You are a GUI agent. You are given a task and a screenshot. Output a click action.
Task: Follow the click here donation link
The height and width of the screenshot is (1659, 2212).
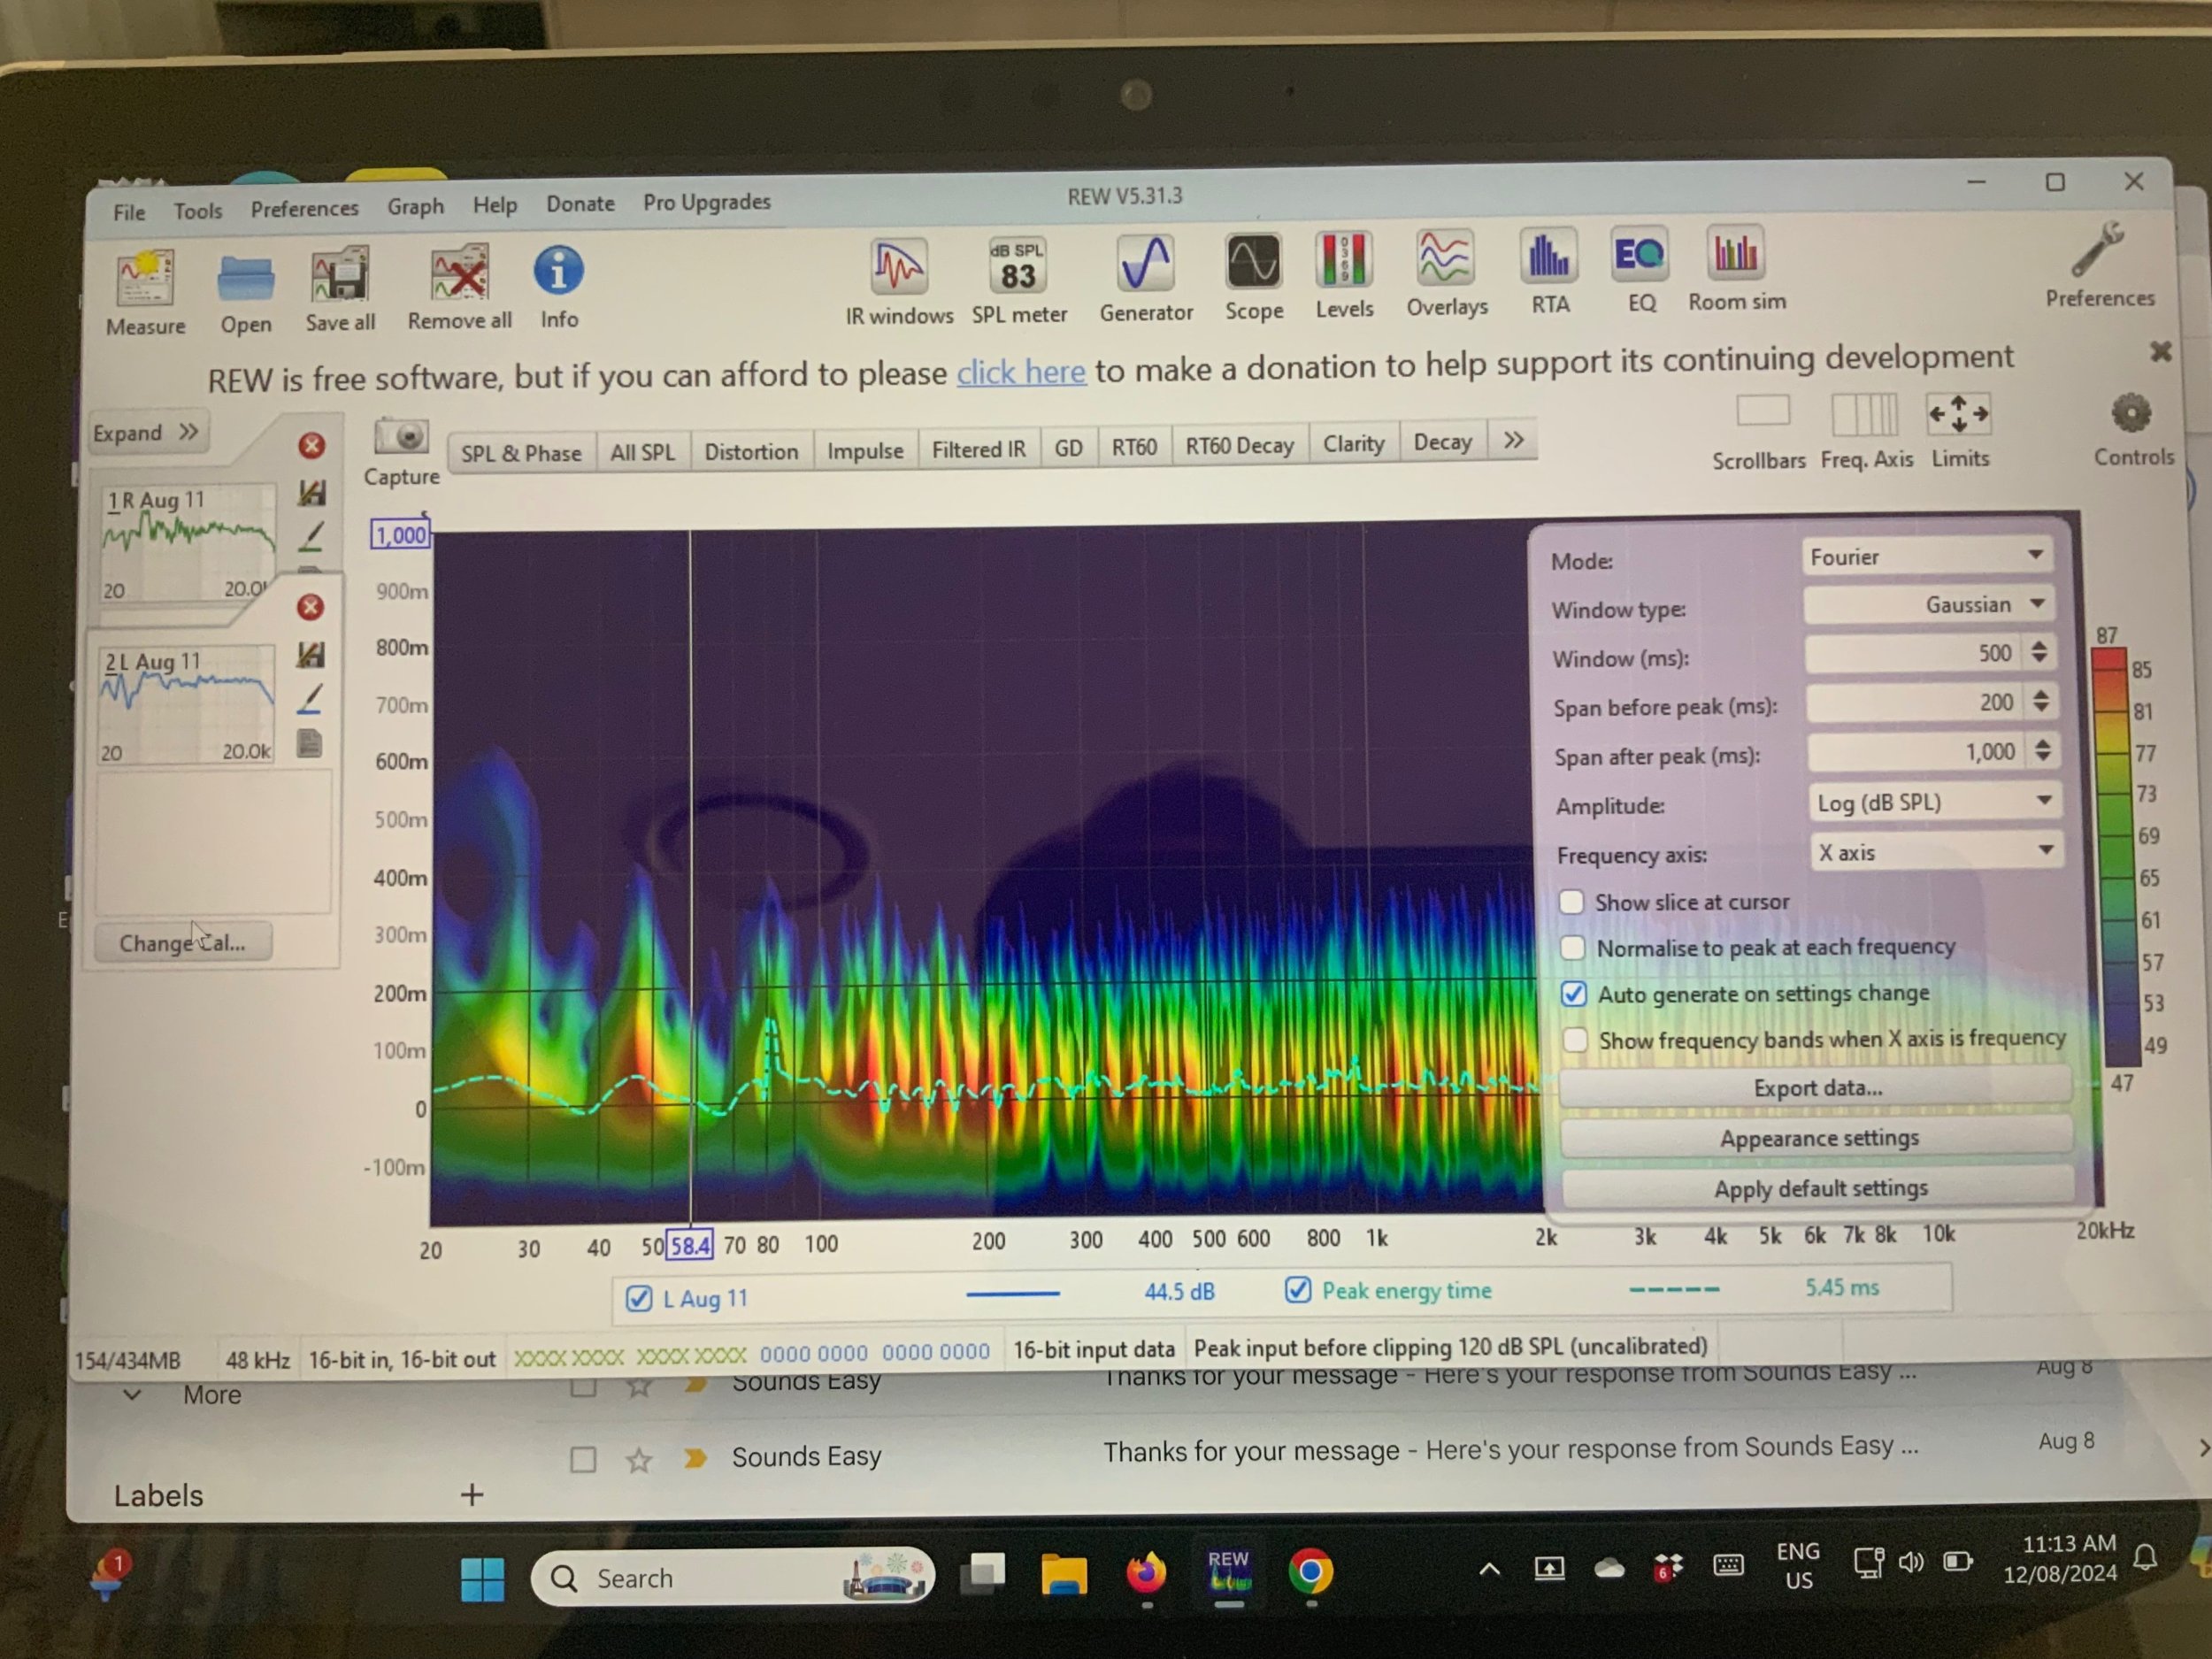pyautogui.click(x=1020, y=373)
